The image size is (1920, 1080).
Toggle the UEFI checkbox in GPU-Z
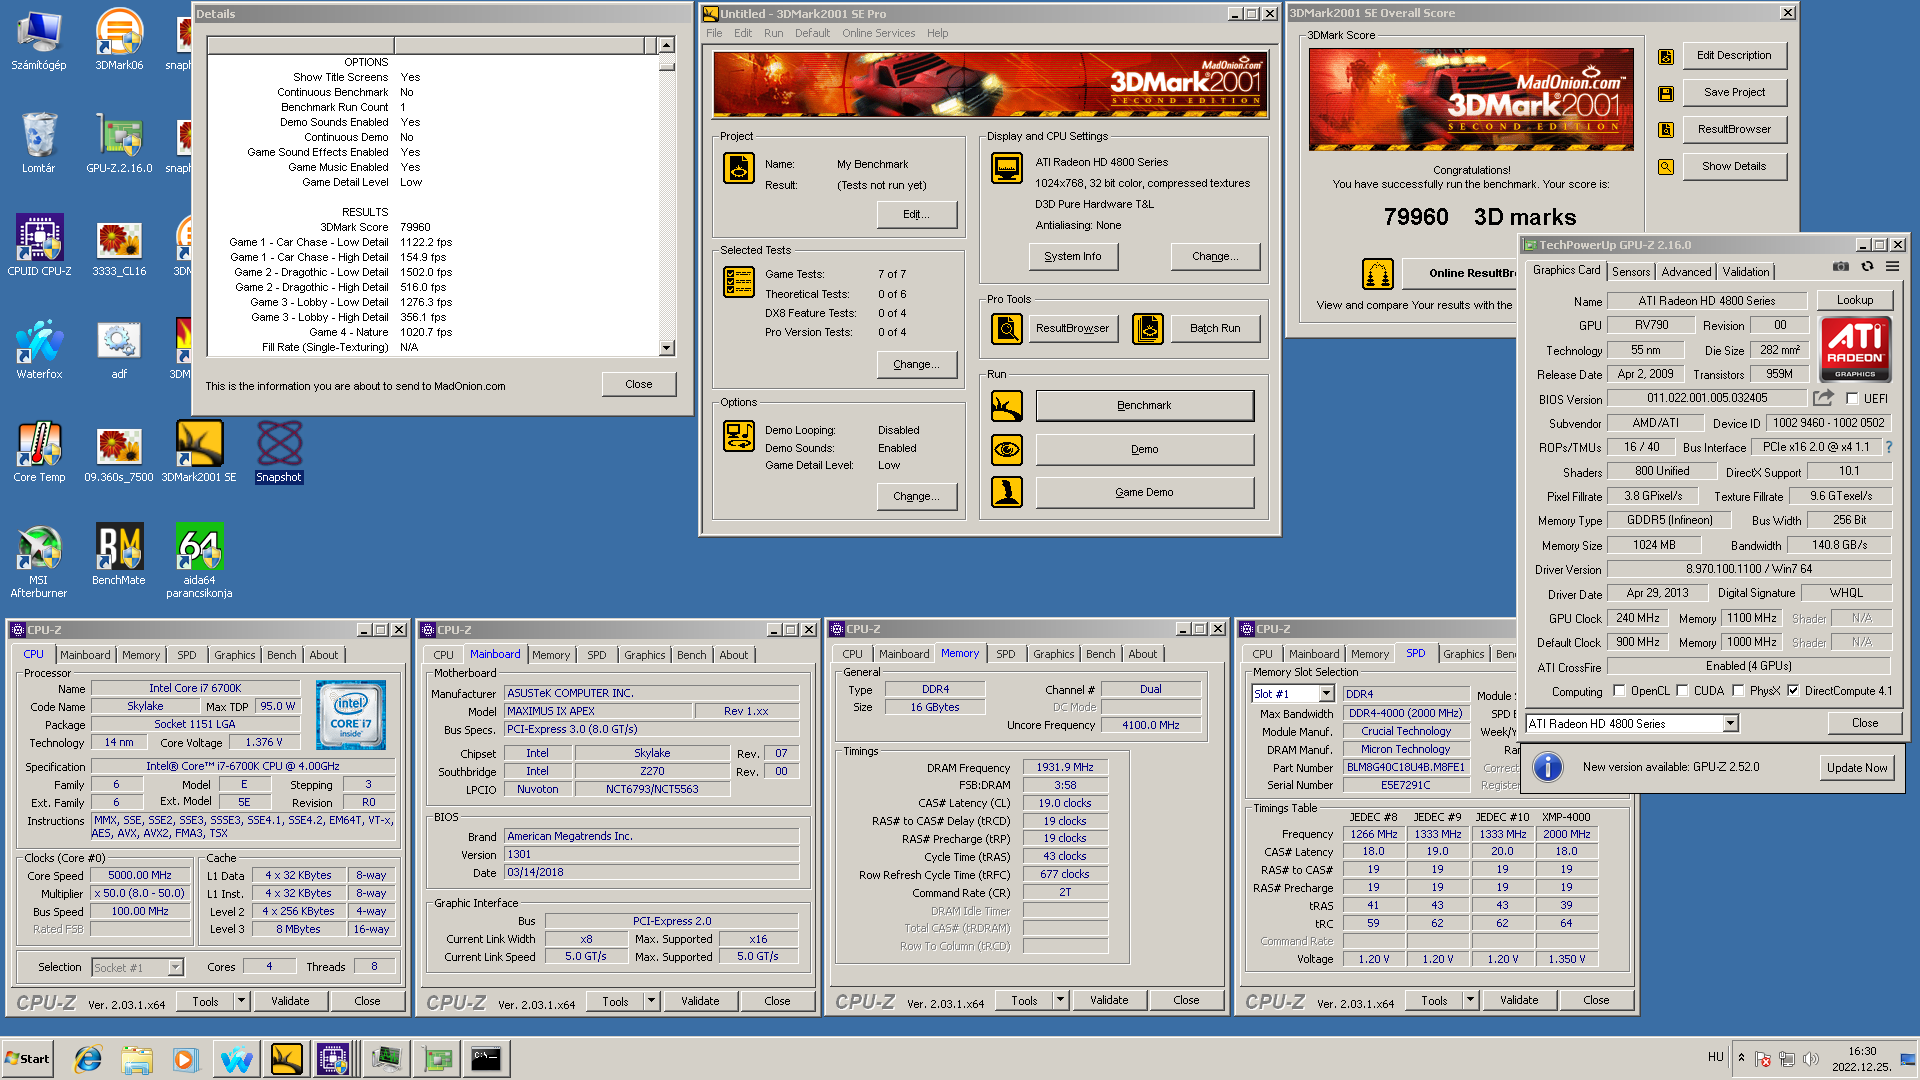(1853, 399)
